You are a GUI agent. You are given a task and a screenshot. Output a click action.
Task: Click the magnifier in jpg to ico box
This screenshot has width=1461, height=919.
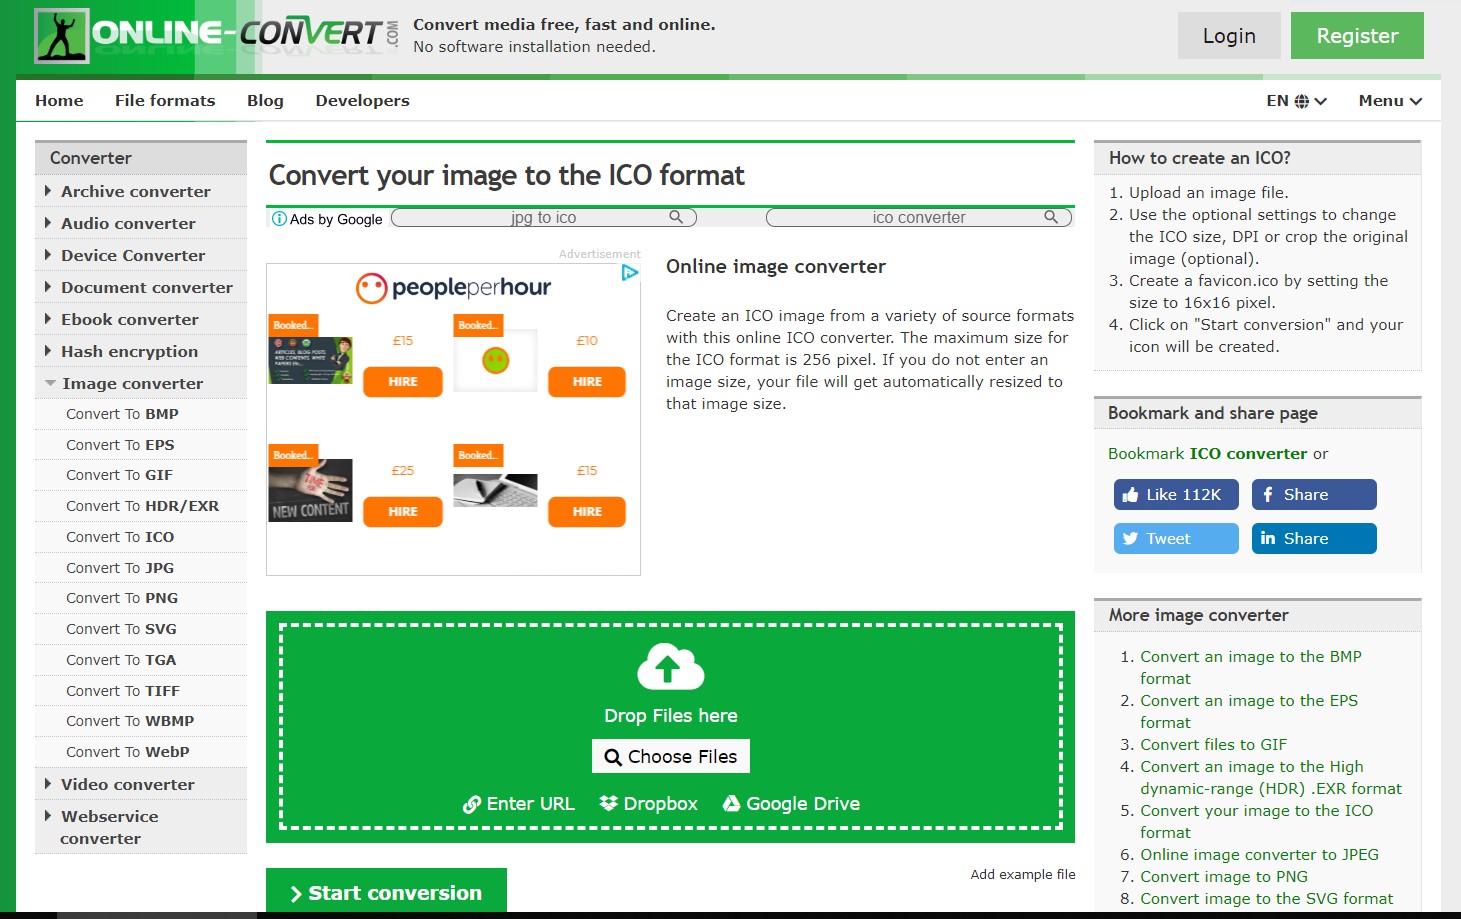click(676, 217)
